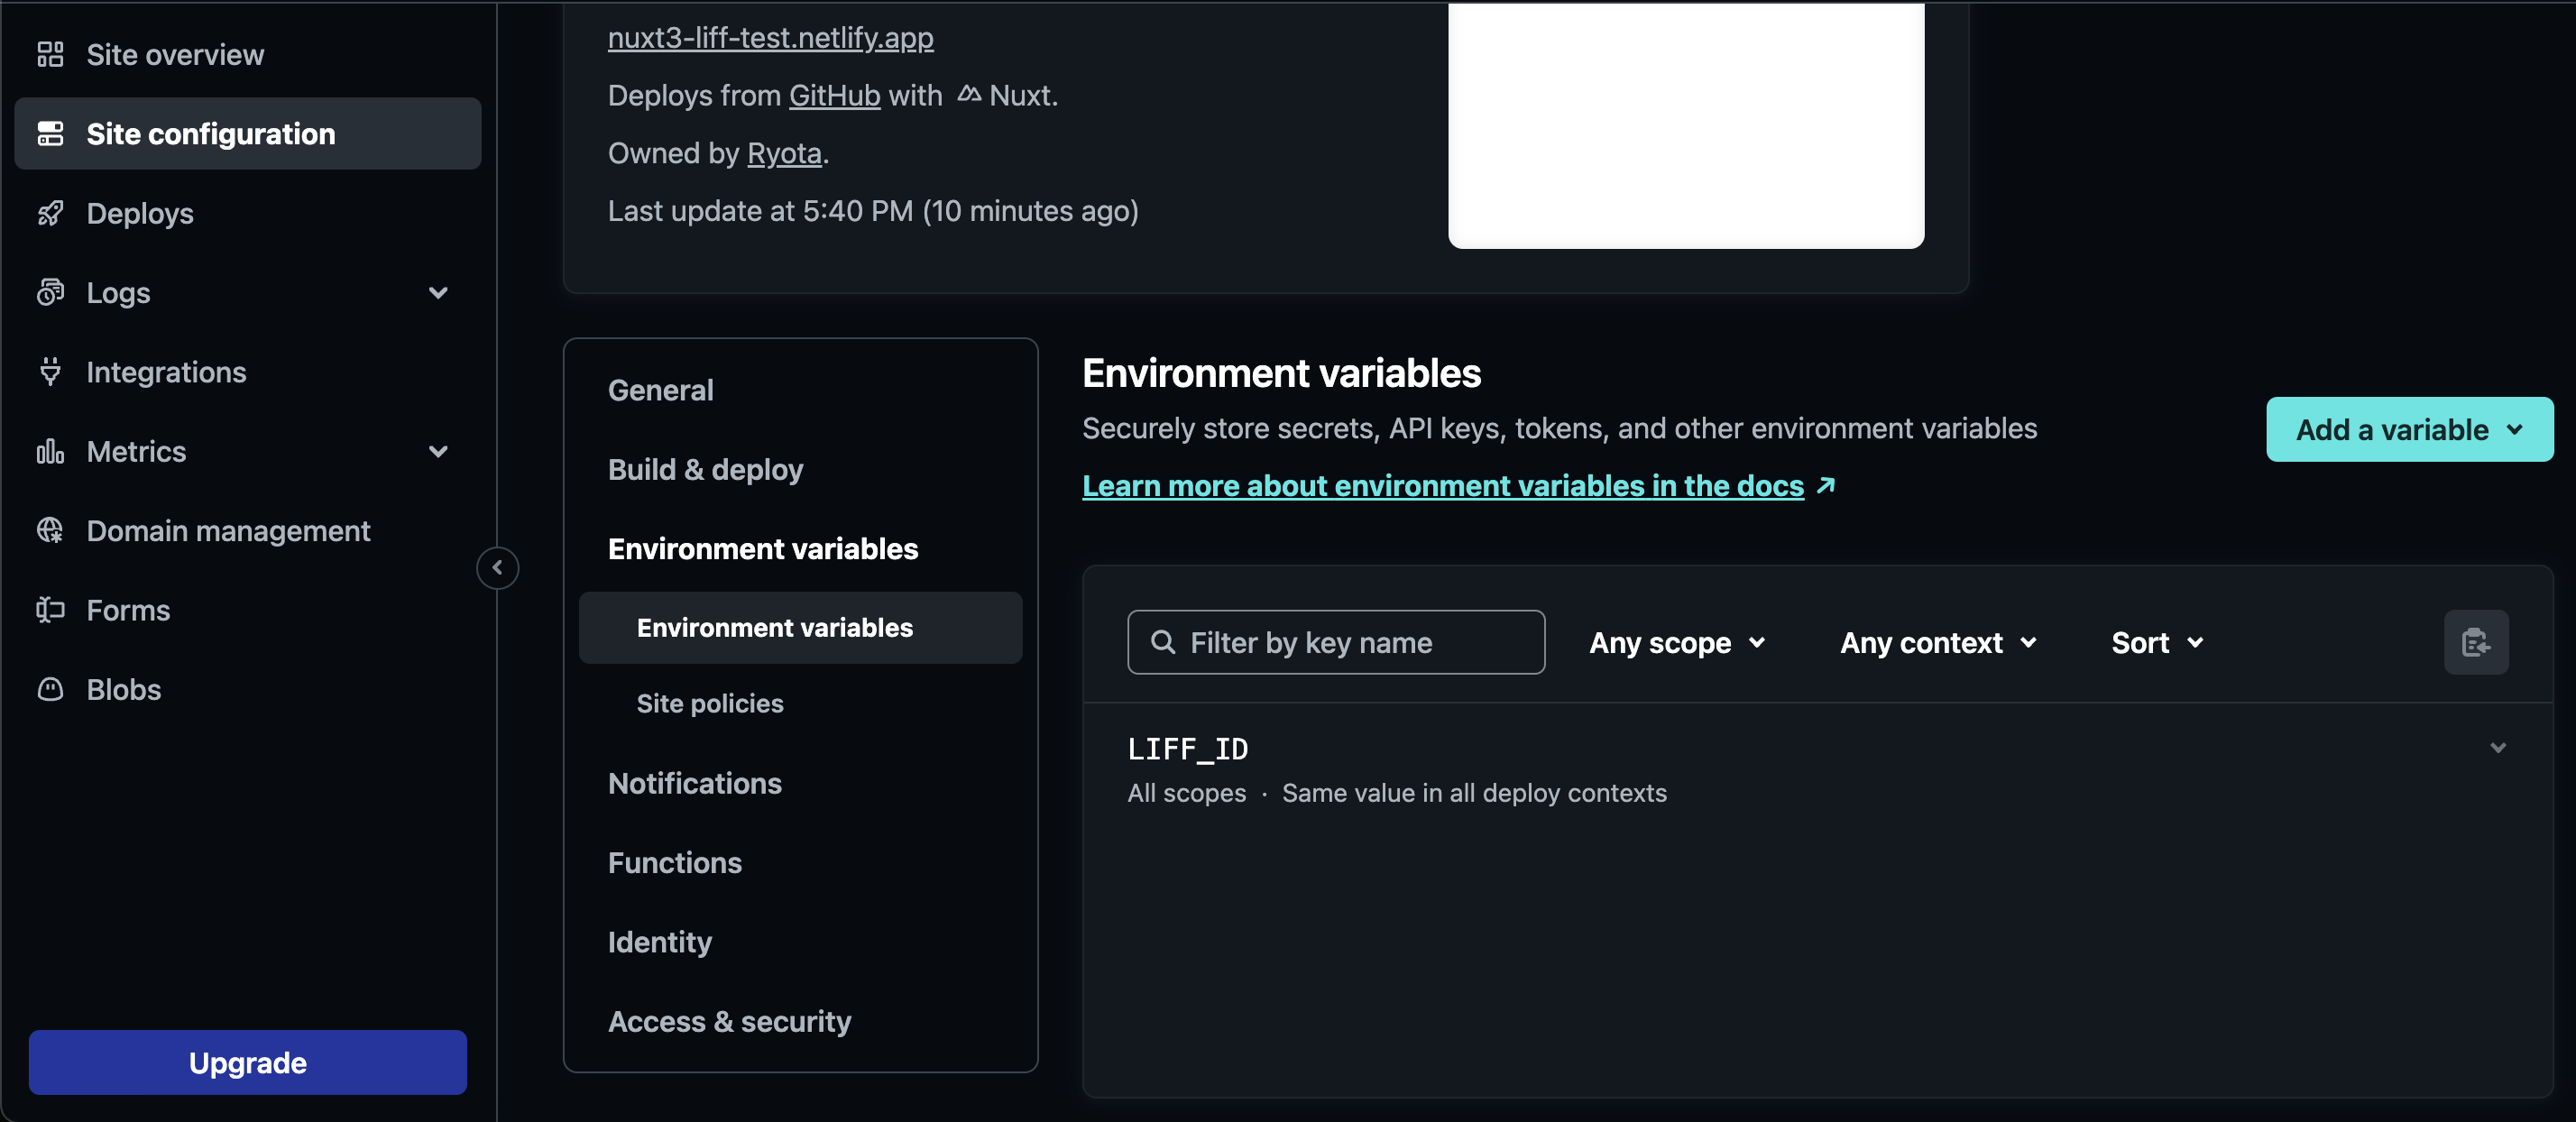Click Filter by key name input field

1336,642
